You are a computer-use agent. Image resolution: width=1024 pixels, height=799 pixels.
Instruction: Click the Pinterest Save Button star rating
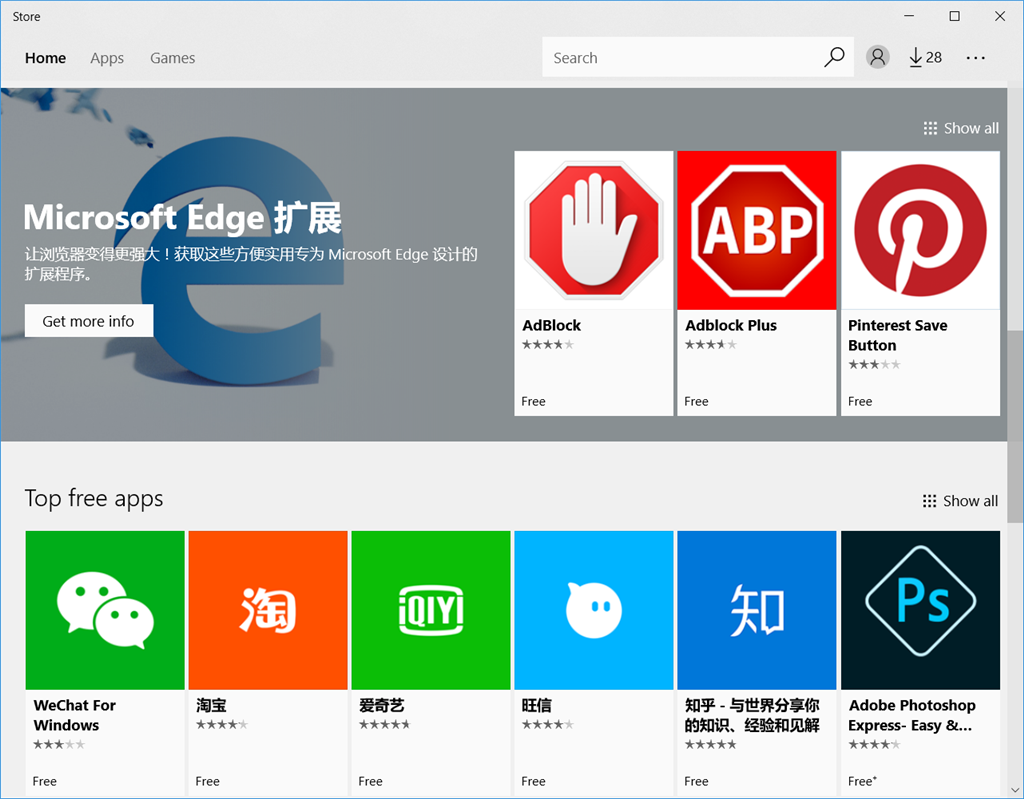(x=874, y=365)
